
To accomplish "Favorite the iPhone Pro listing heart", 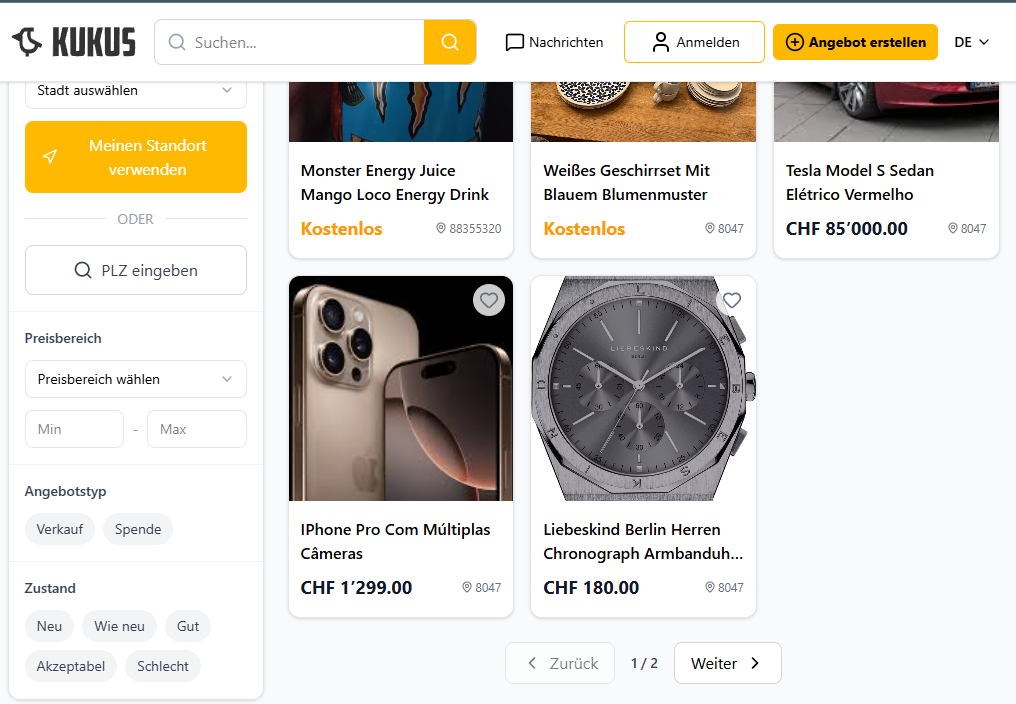I will point(489,300).
